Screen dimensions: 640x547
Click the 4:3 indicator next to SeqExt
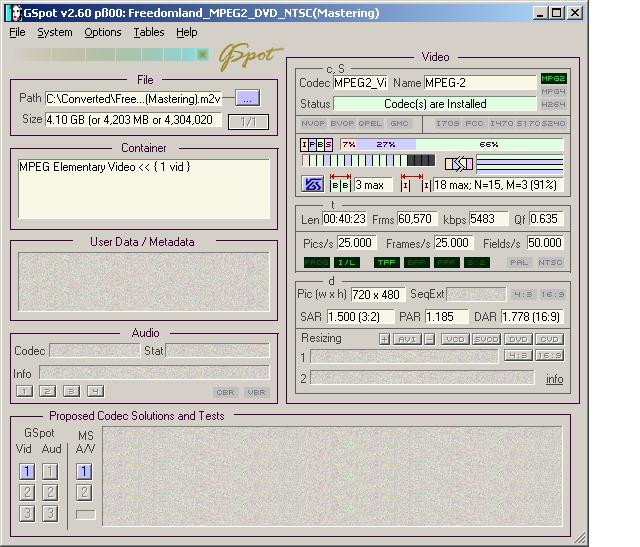pyautogui.click(x=523, y=294)
